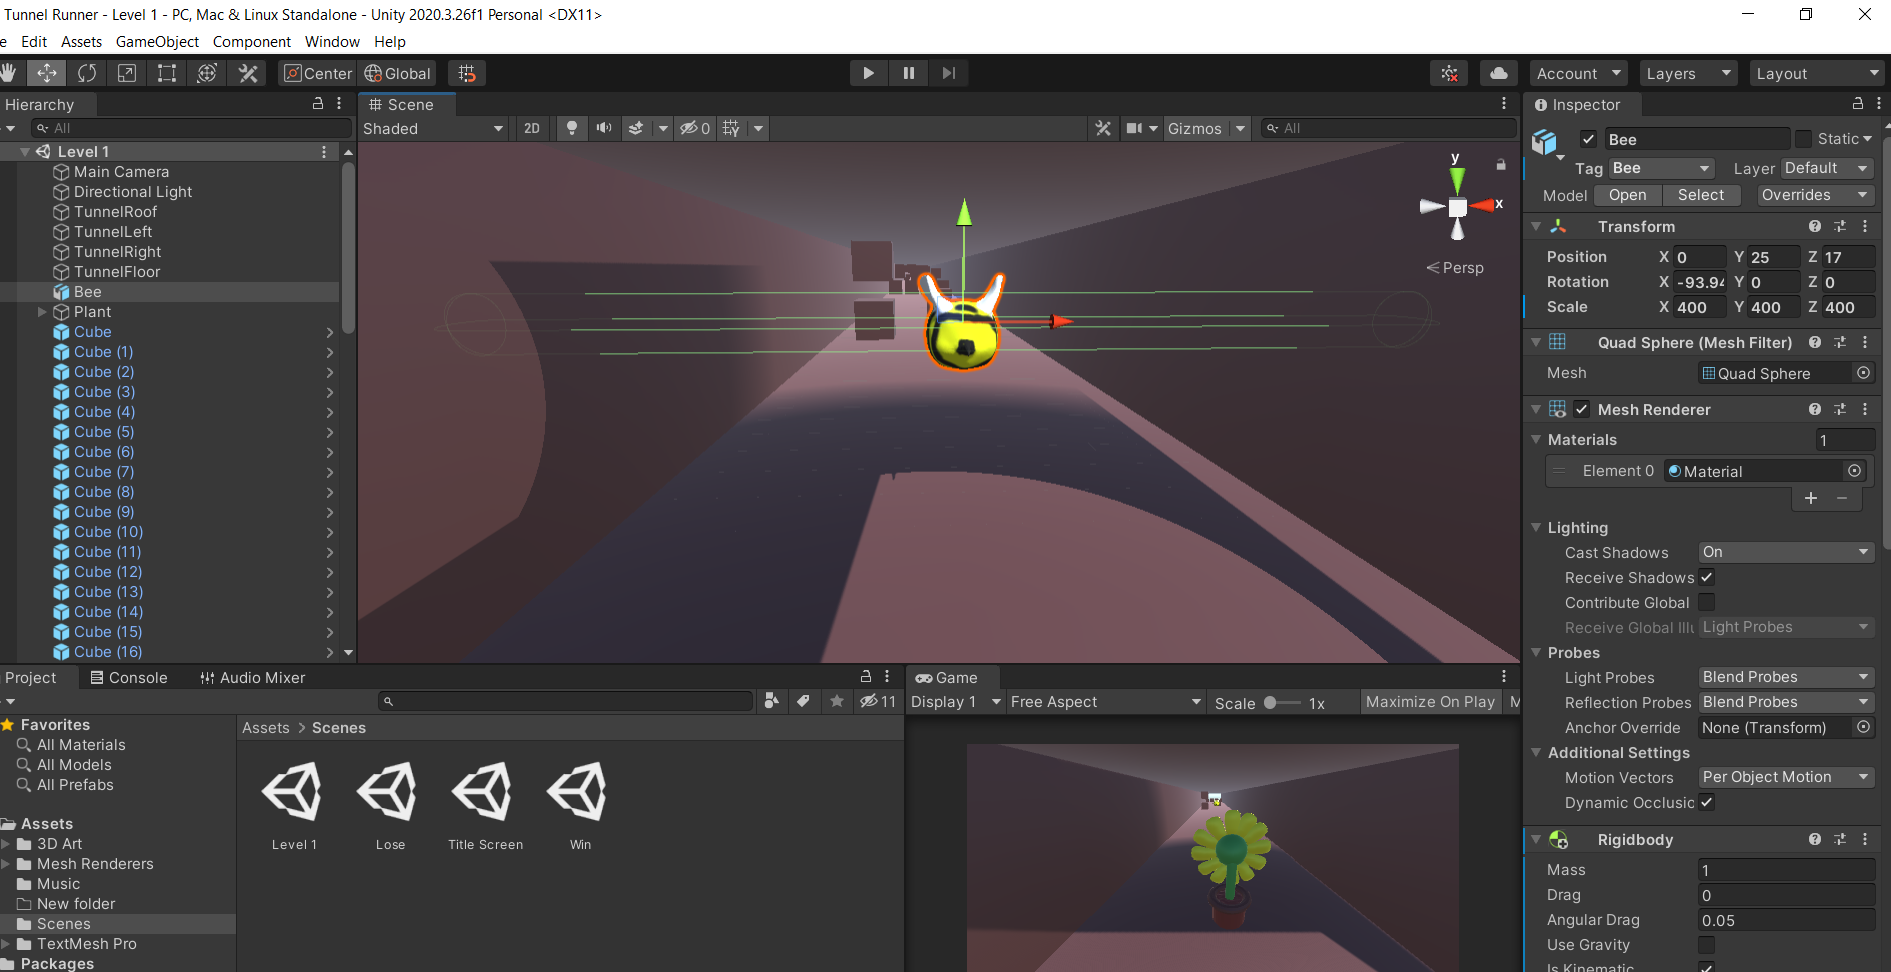Toggle 2D scene view mode
This screenshot has height=972, width=1891.
pos(532,128)
